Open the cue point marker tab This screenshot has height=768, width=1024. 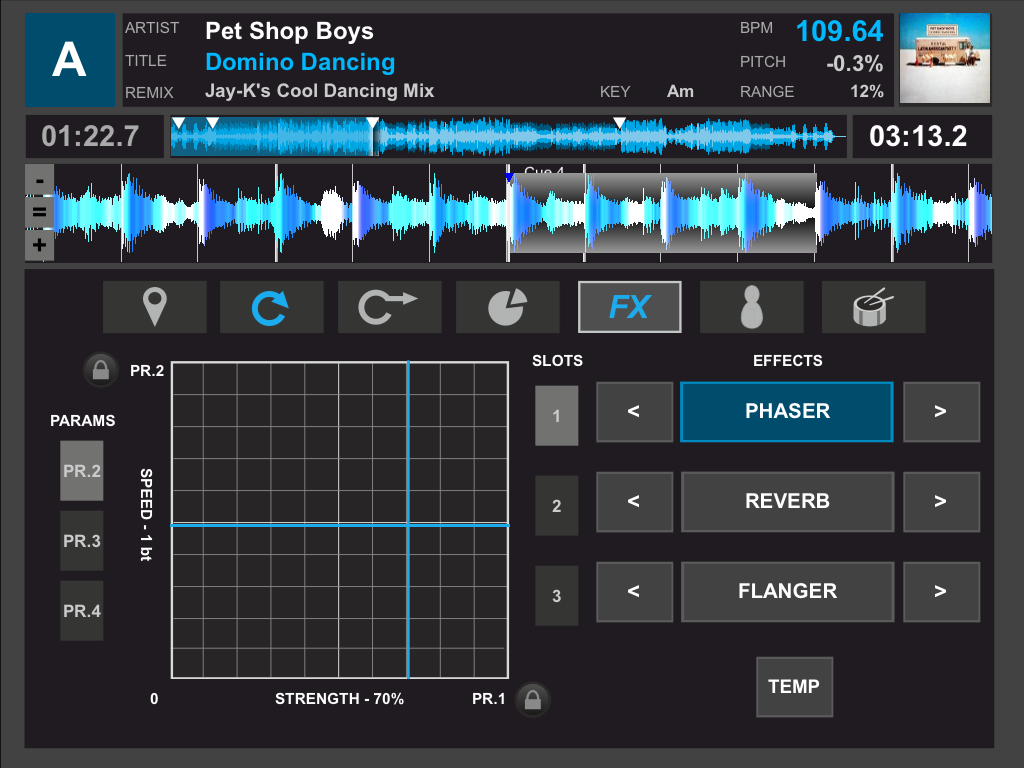coord(154,307)
